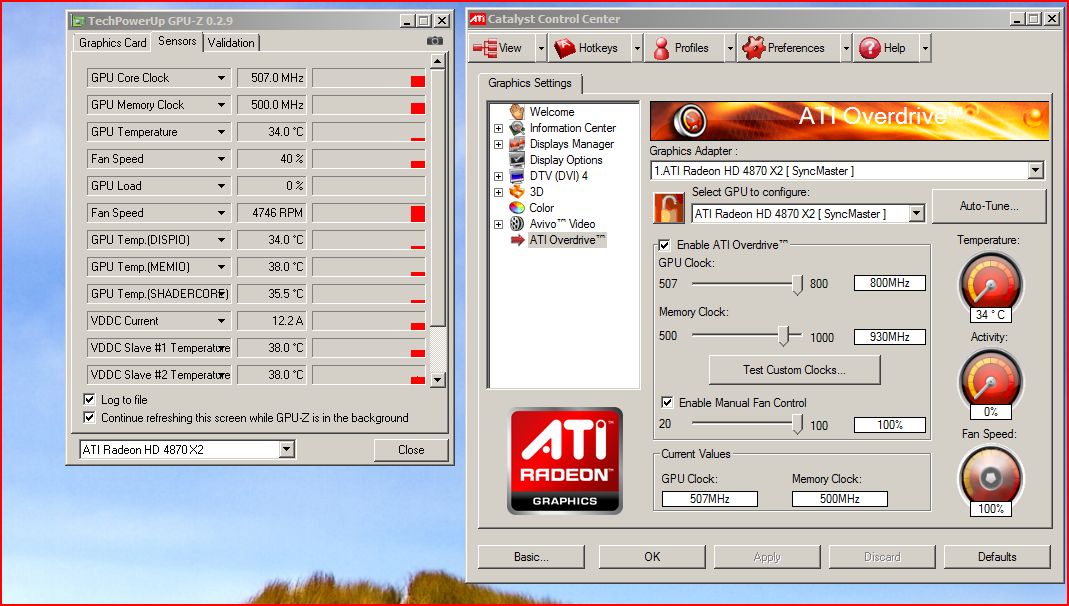Expand the Displays Manager tree node
The height and width of the screenshot is (606, 1069).
point(498,144)
